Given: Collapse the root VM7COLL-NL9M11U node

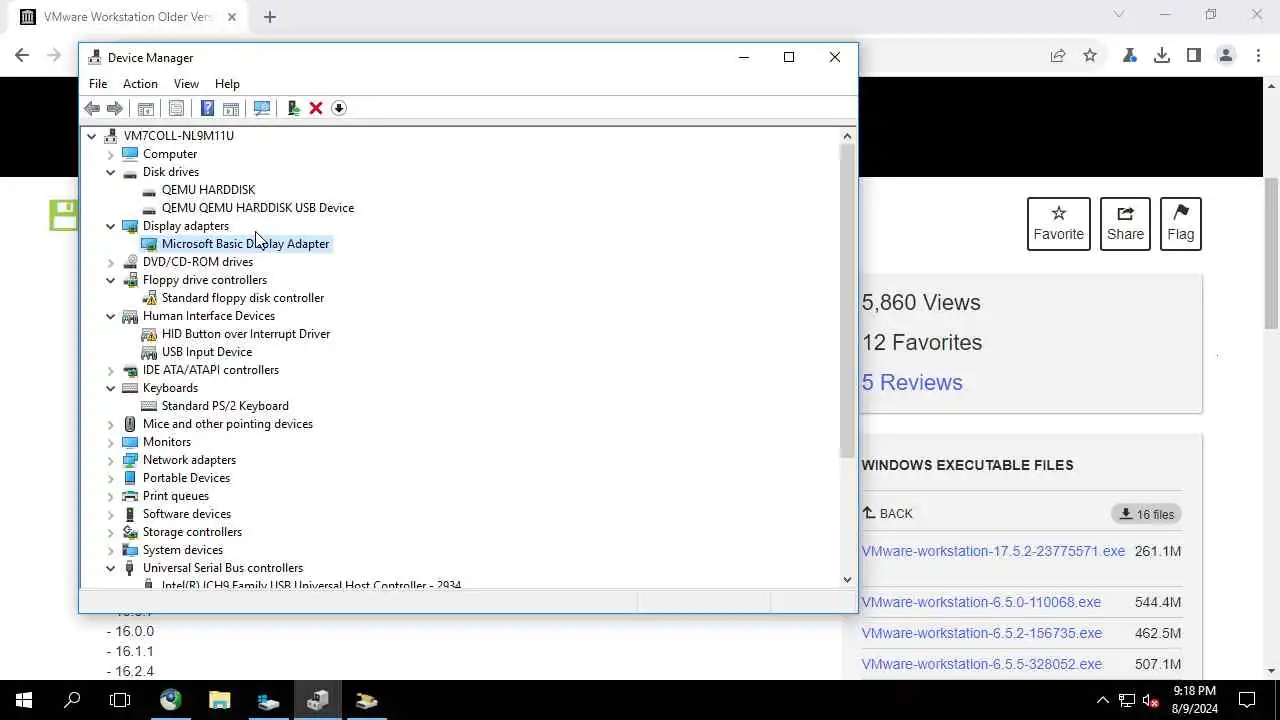Looking at the screenshot, I should 92,136.
